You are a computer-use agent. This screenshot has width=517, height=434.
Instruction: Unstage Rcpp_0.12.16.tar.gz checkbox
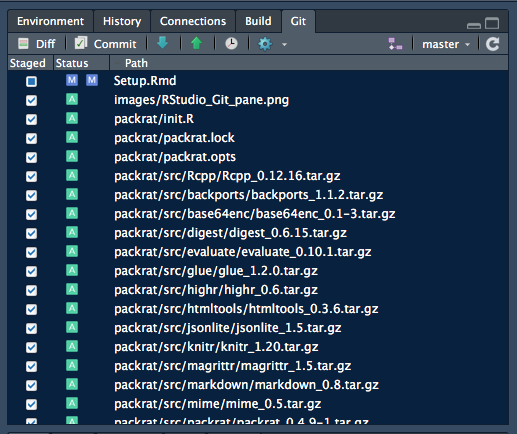(32, 176)
